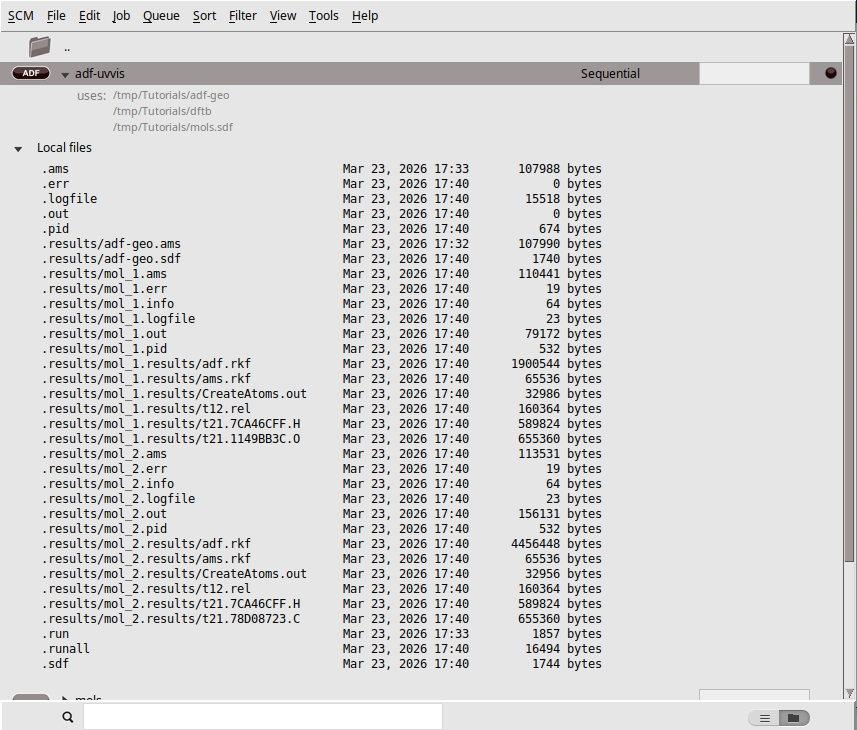The height and width of the screenshot is (730, 857).
Task: Collapse the Local files section
Action: click(x=18, y=147)
